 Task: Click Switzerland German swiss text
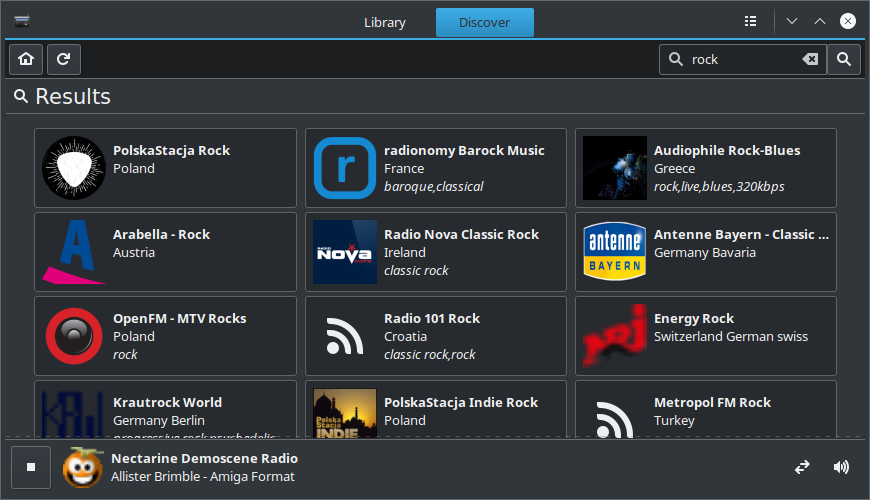point(731,336)
